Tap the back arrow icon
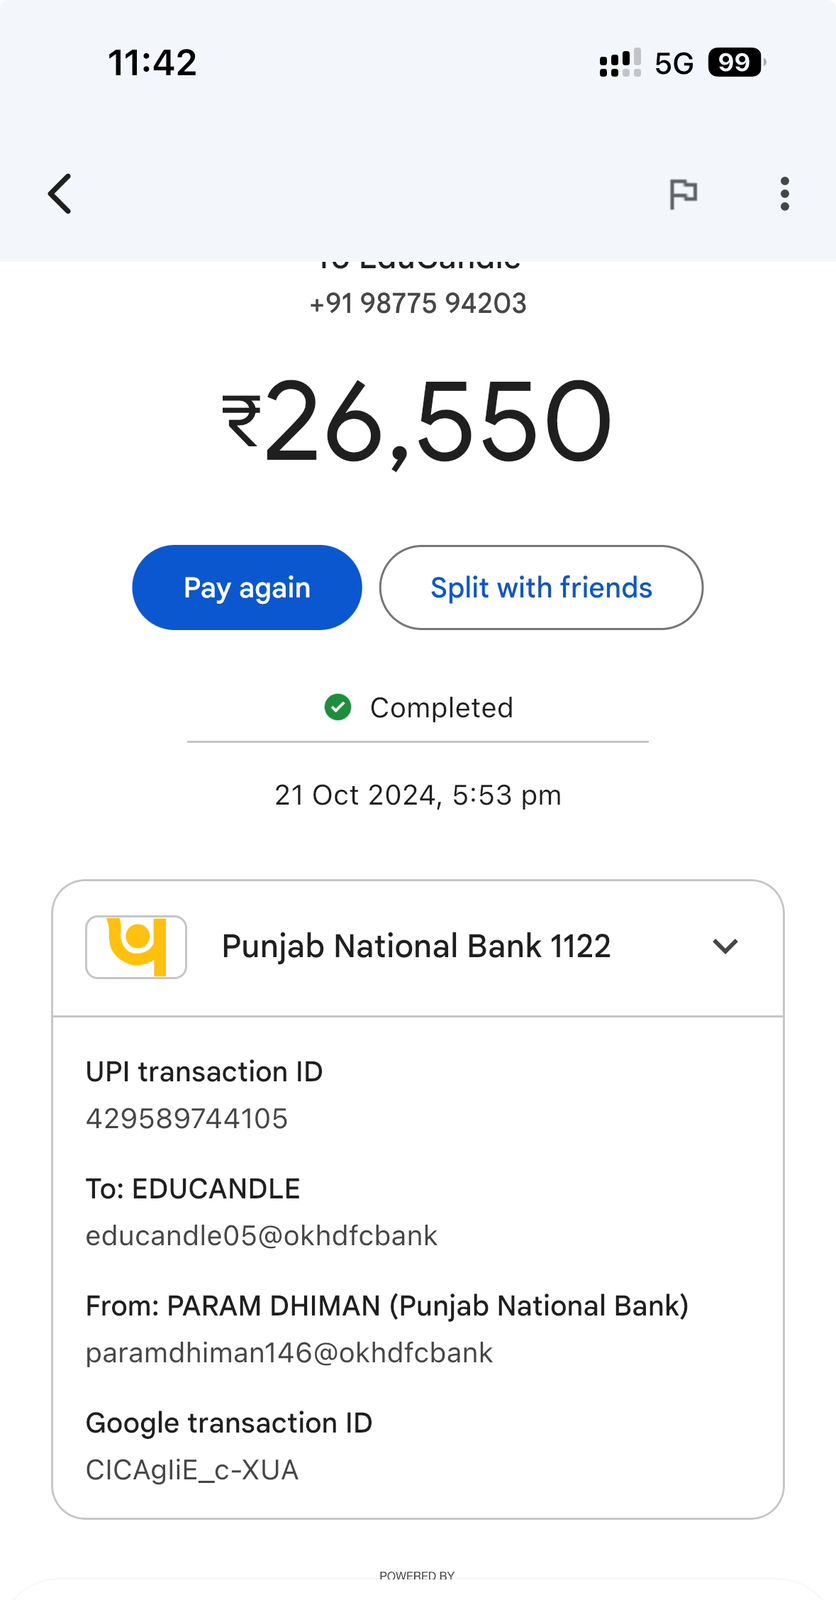The height and width of the screenshot is (1600, 836). click(60, 194)
